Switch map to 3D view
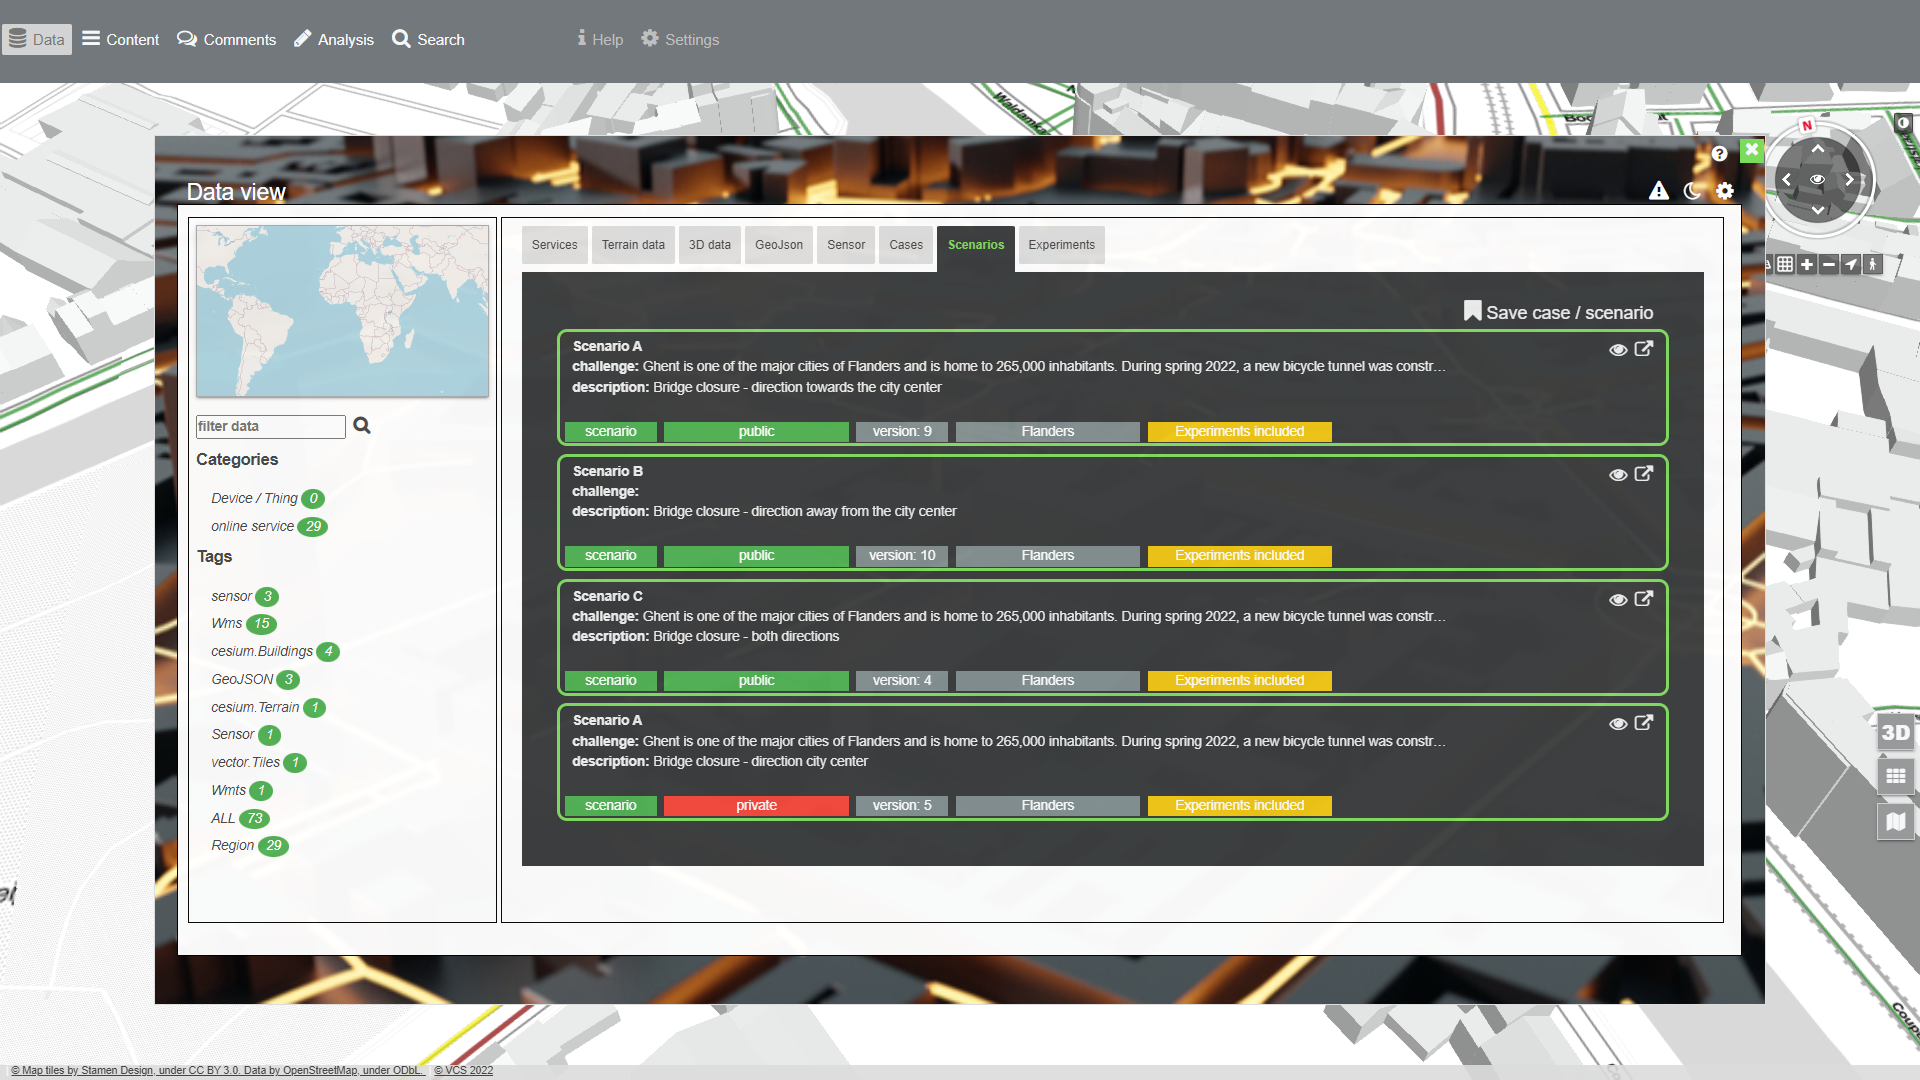 click(1895, 733)
